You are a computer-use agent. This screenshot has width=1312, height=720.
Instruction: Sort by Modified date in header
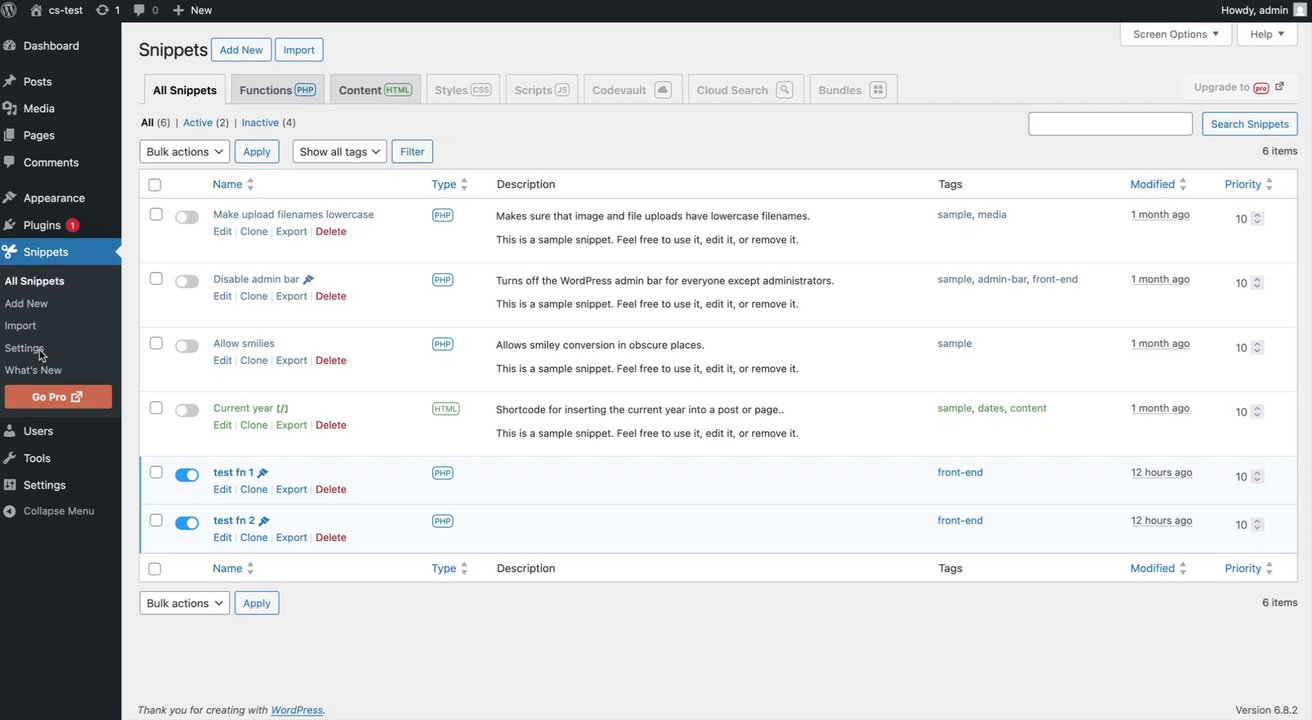pos(1159,184)
